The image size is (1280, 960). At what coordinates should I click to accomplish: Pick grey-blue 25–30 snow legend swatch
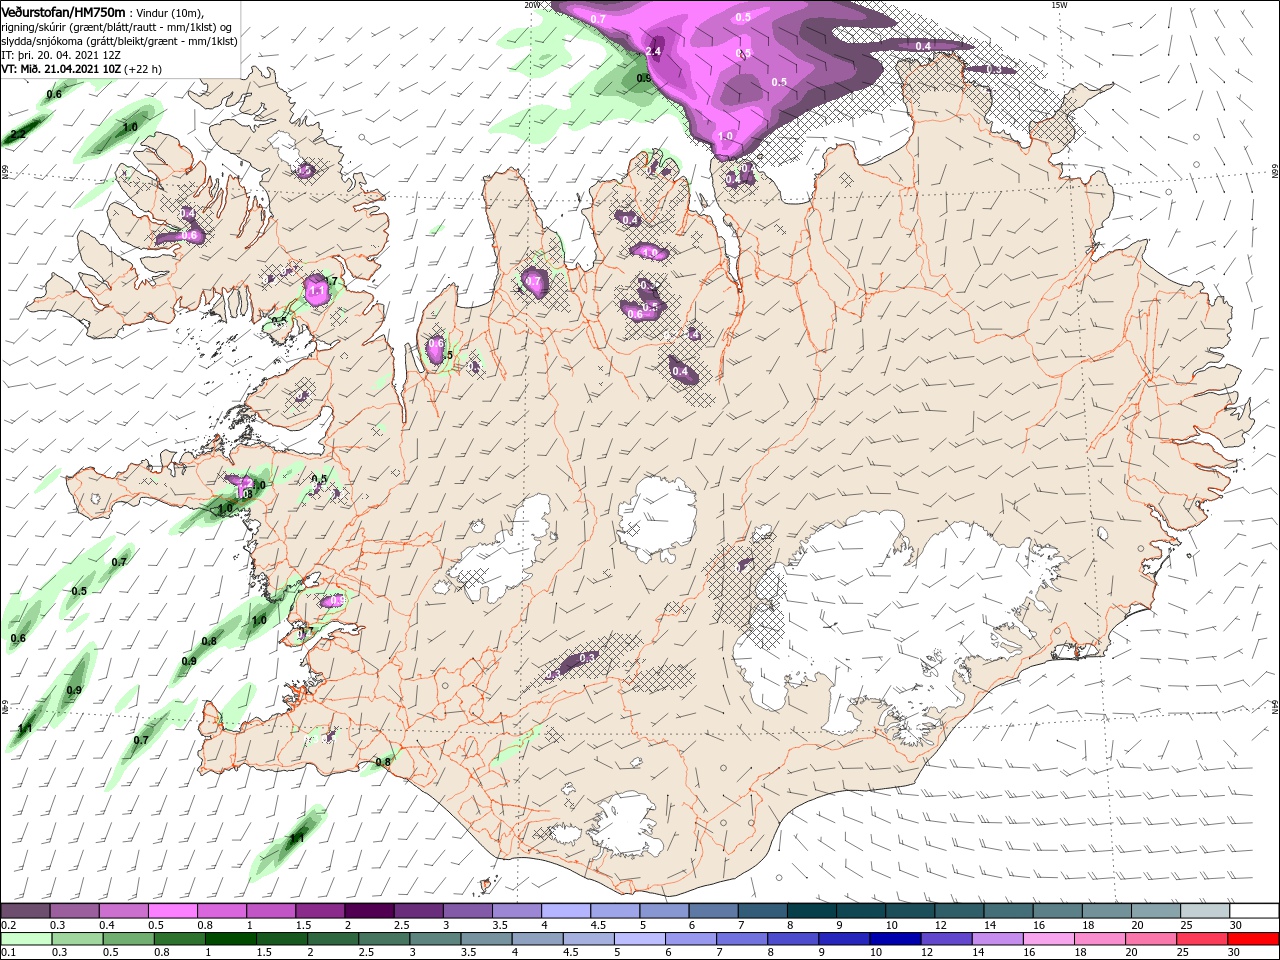1206,911
